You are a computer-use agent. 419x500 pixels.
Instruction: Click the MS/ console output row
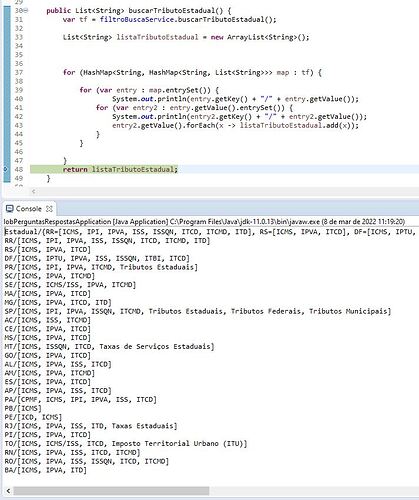tap(48, 338)
